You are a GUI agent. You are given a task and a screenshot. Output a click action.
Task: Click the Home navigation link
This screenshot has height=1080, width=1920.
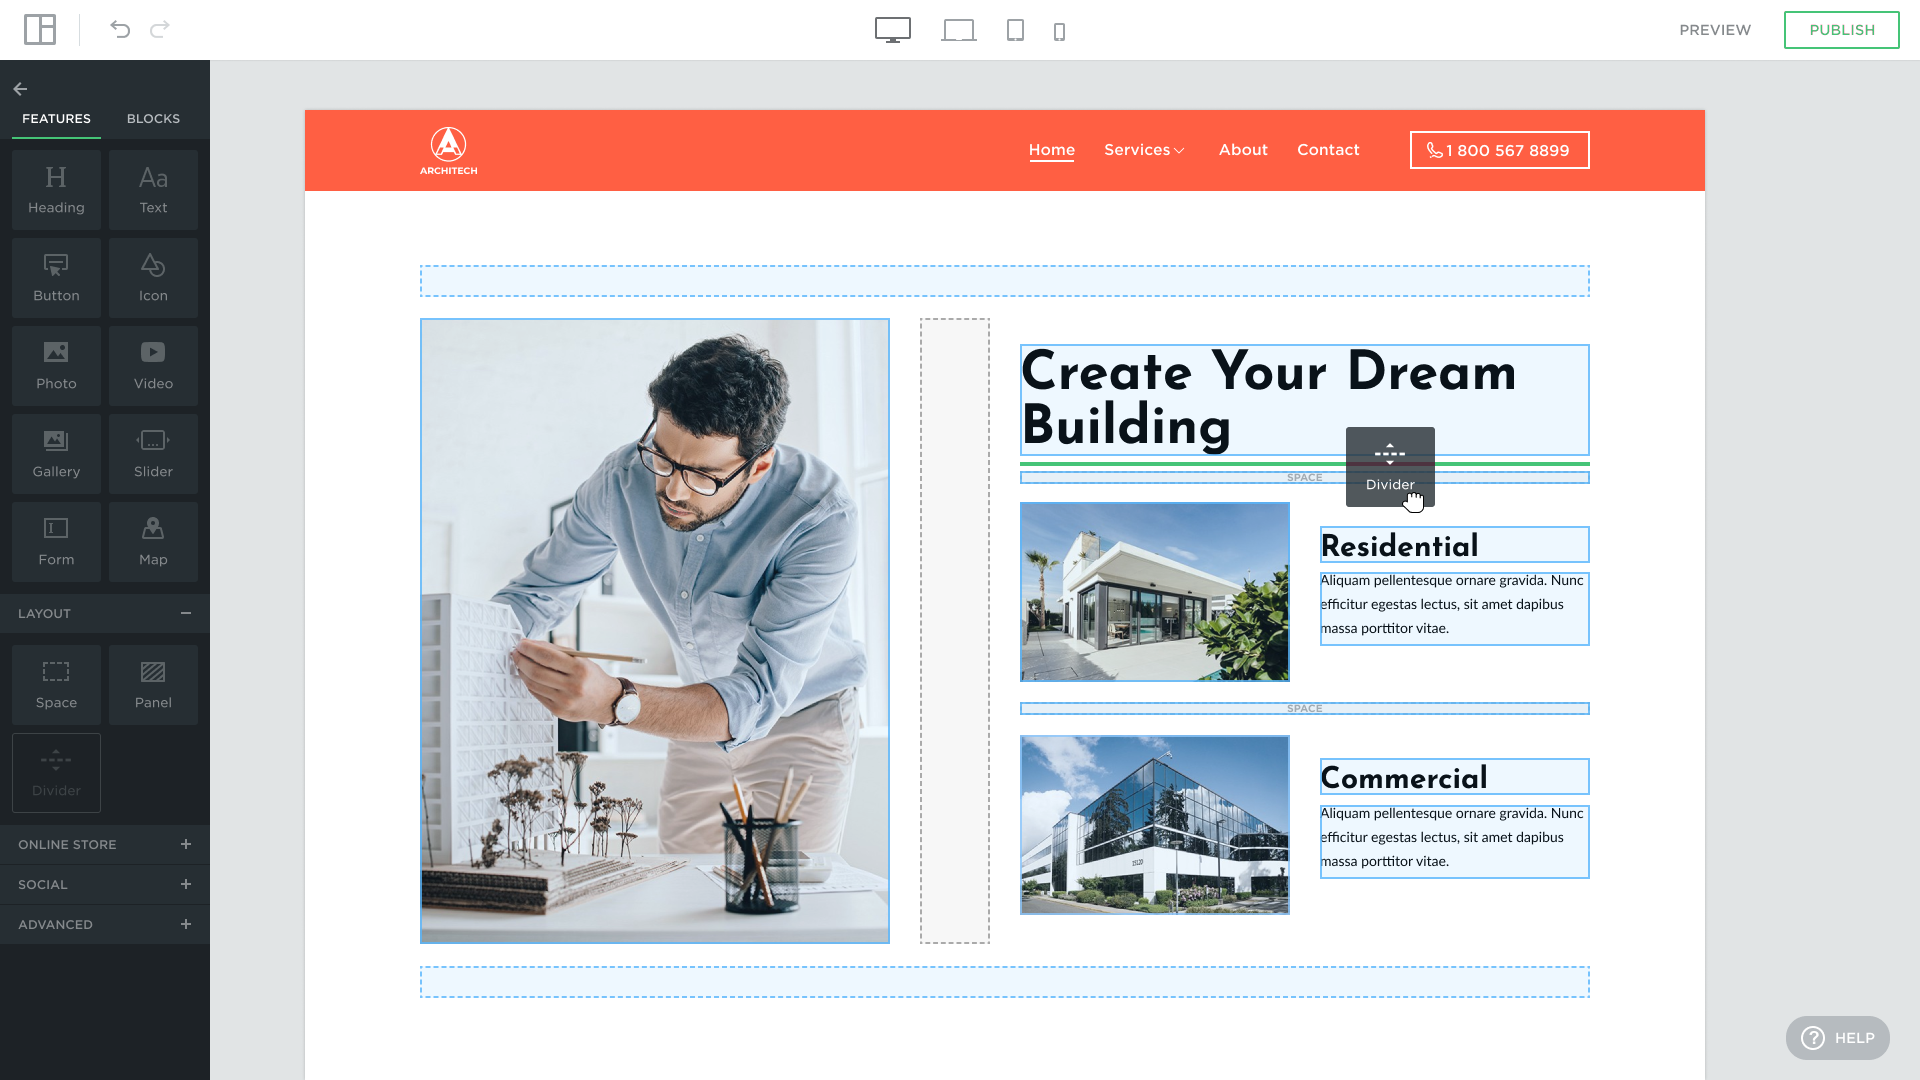click(1051, 150)
